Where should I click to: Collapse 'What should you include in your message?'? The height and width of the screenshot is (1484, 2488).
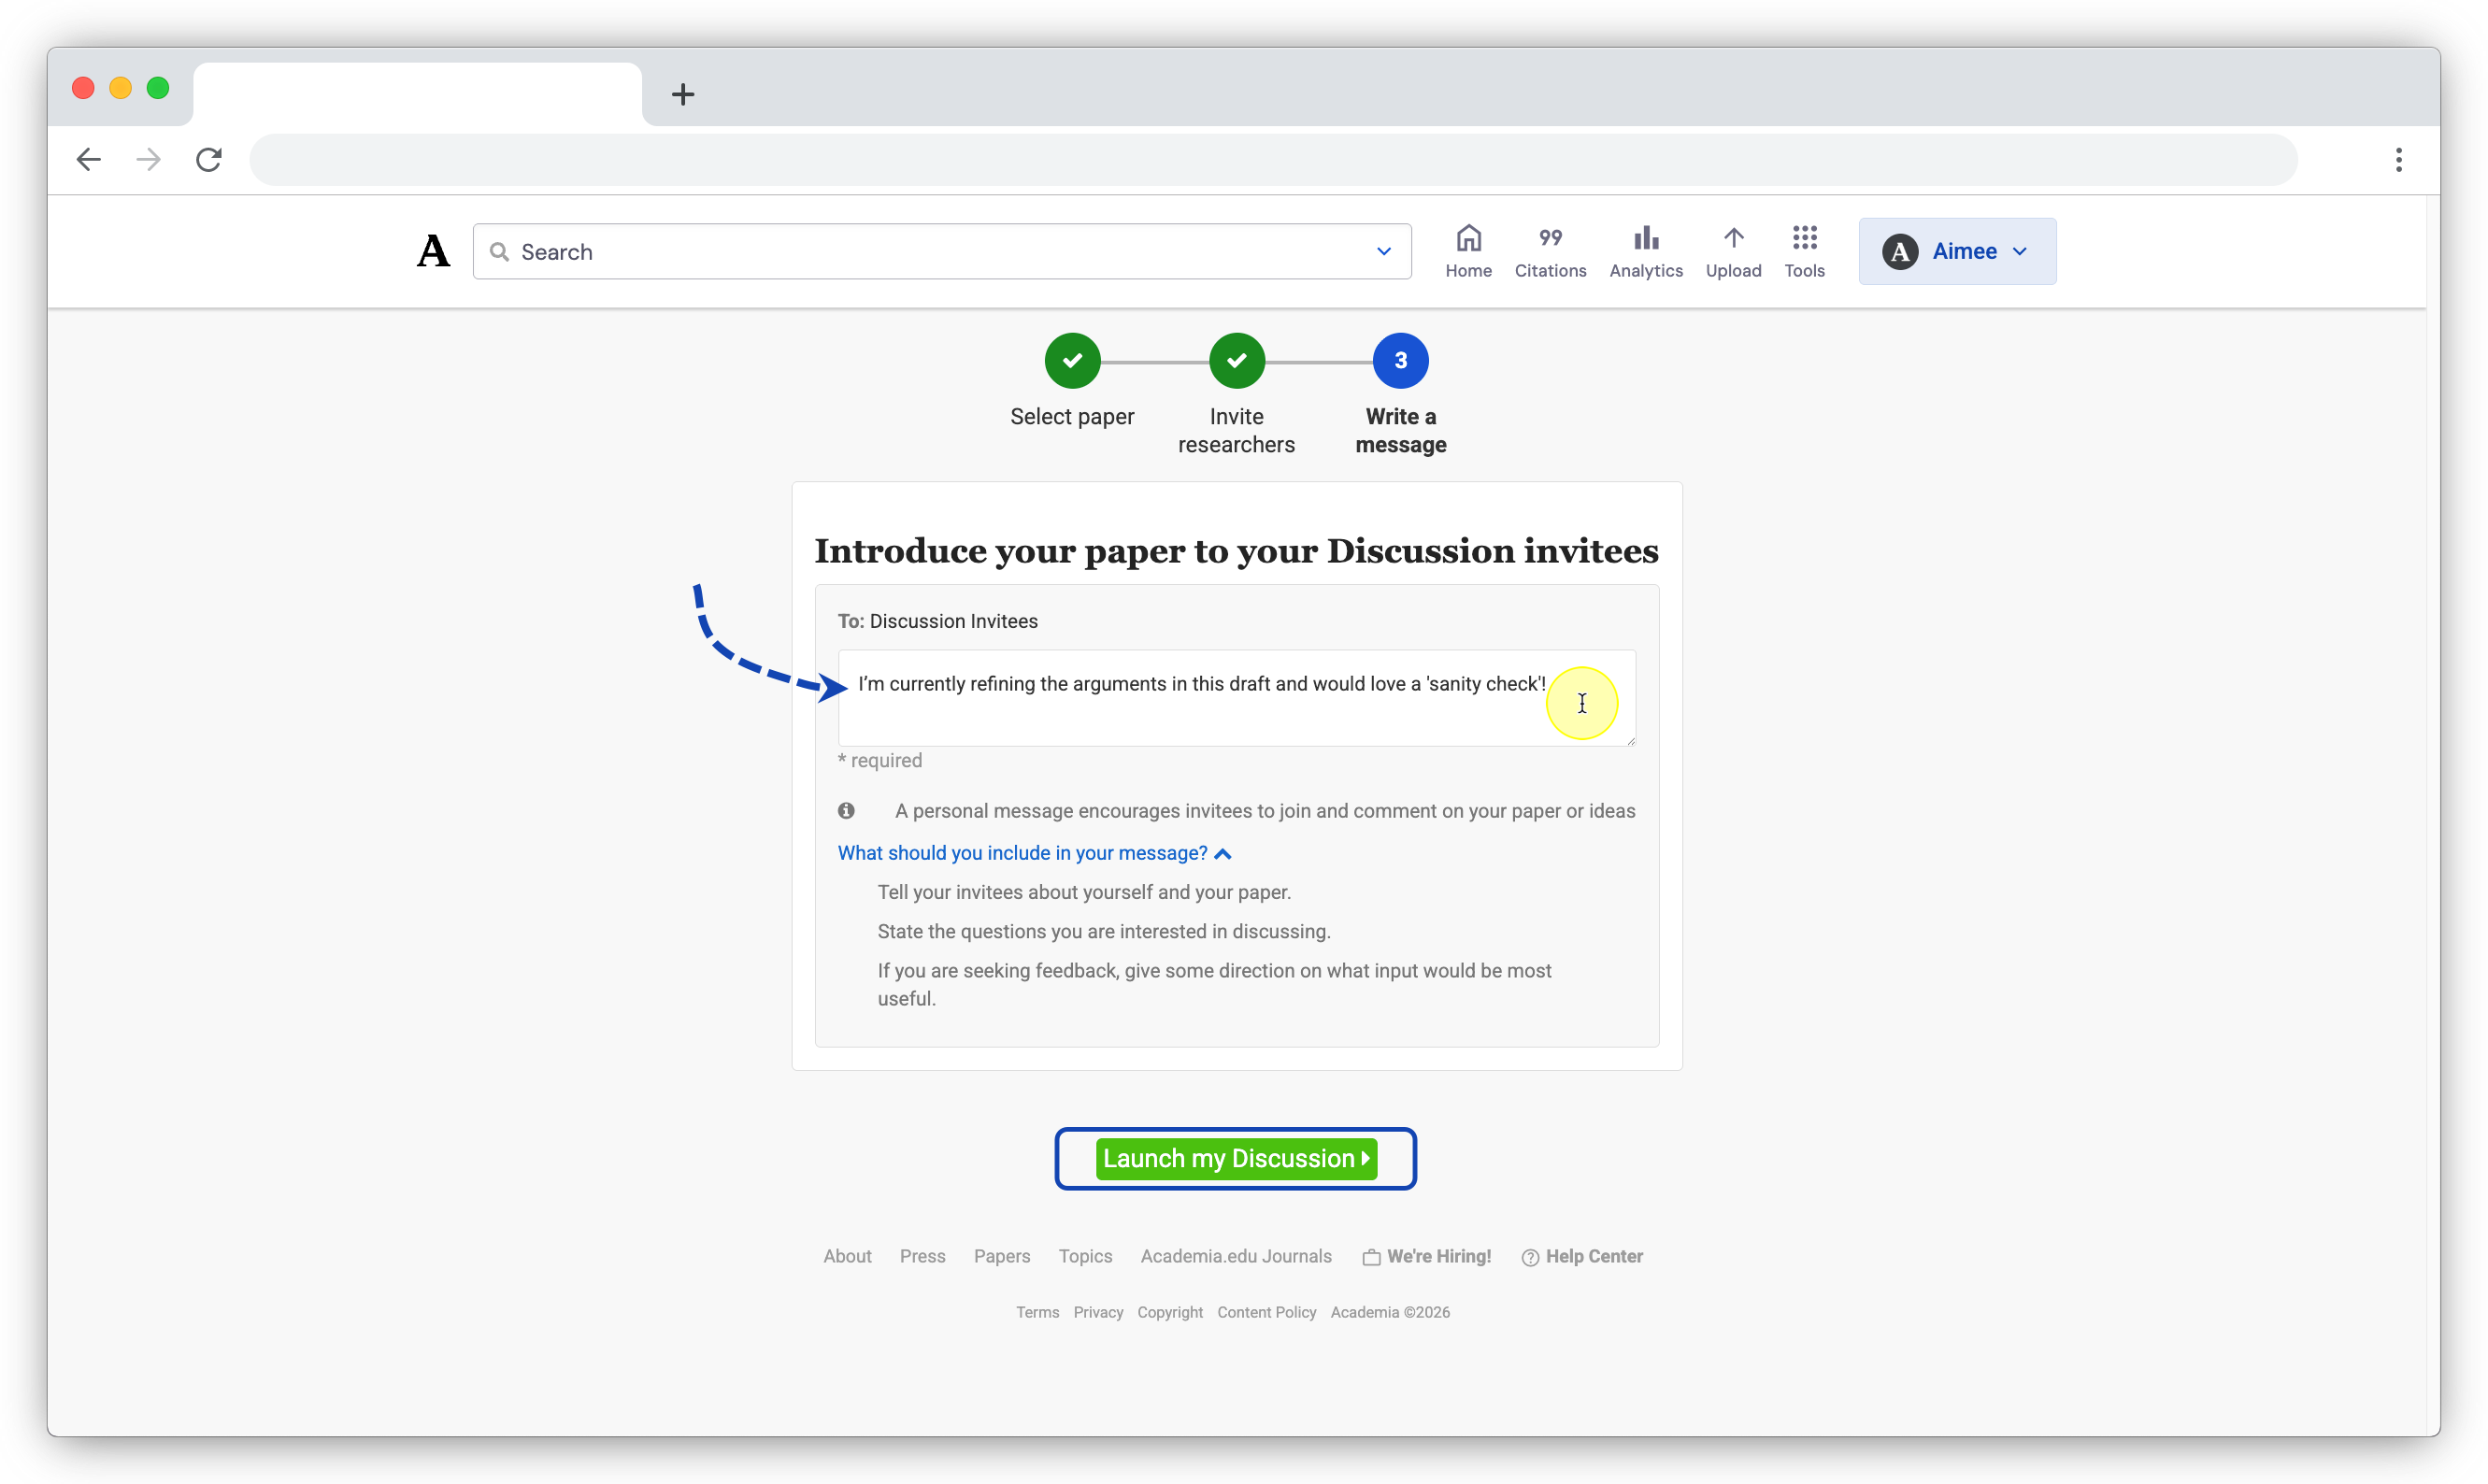[1034, 853]
